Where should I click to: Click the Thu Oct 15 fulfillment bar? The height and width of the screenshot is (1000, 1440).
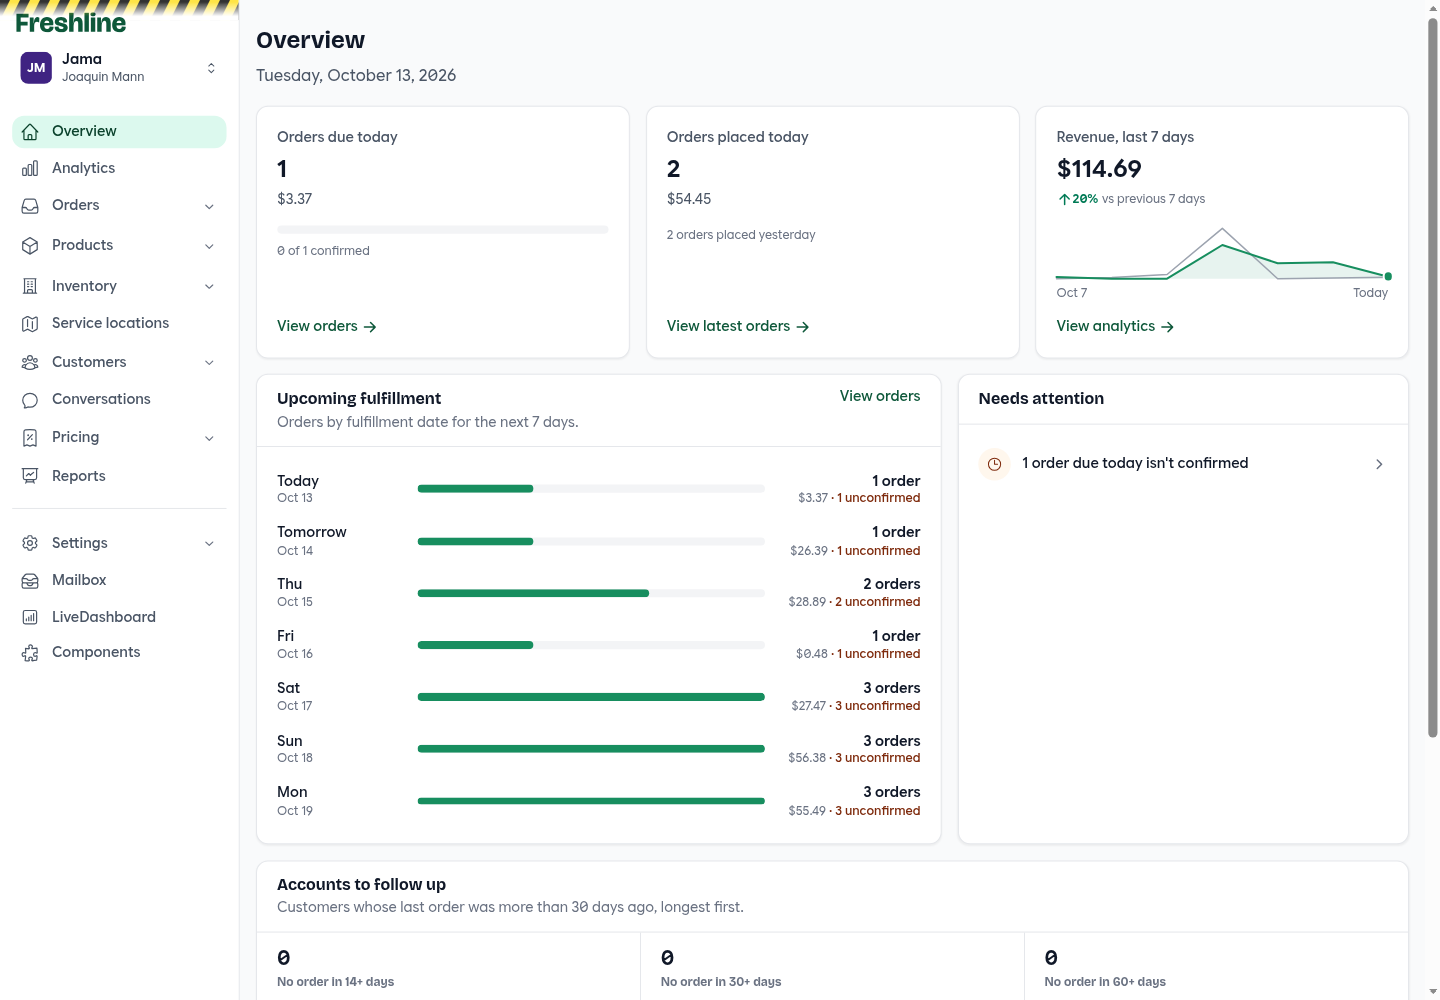click(x=591, y=593)
